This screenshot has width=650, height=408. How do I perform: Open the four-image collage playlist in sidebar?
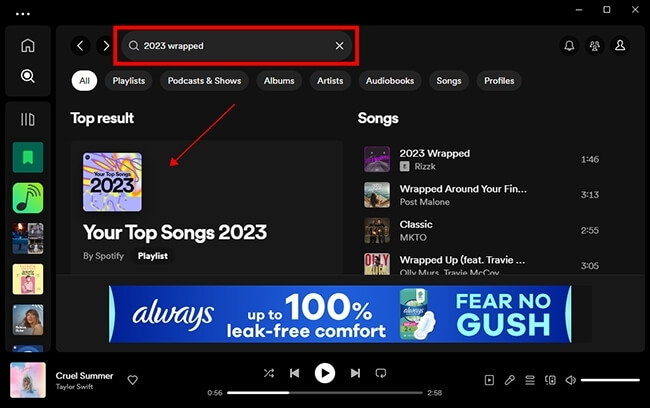coord(28,238)
